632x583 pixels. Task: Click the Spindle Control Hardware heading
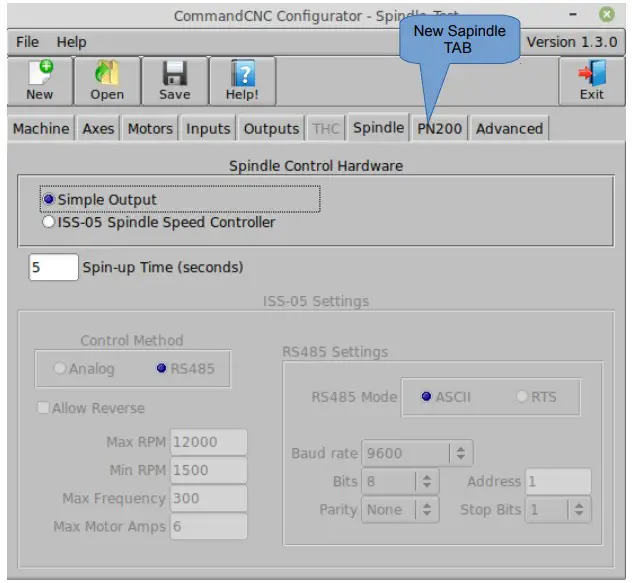coord(316,166)
